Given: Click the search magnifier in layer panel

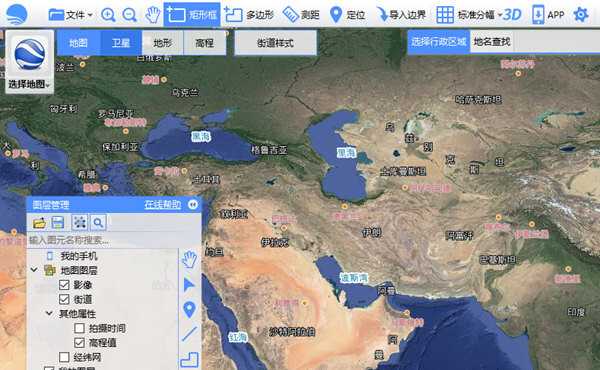Looking at the screenshot, I should [x=98, y=222].
